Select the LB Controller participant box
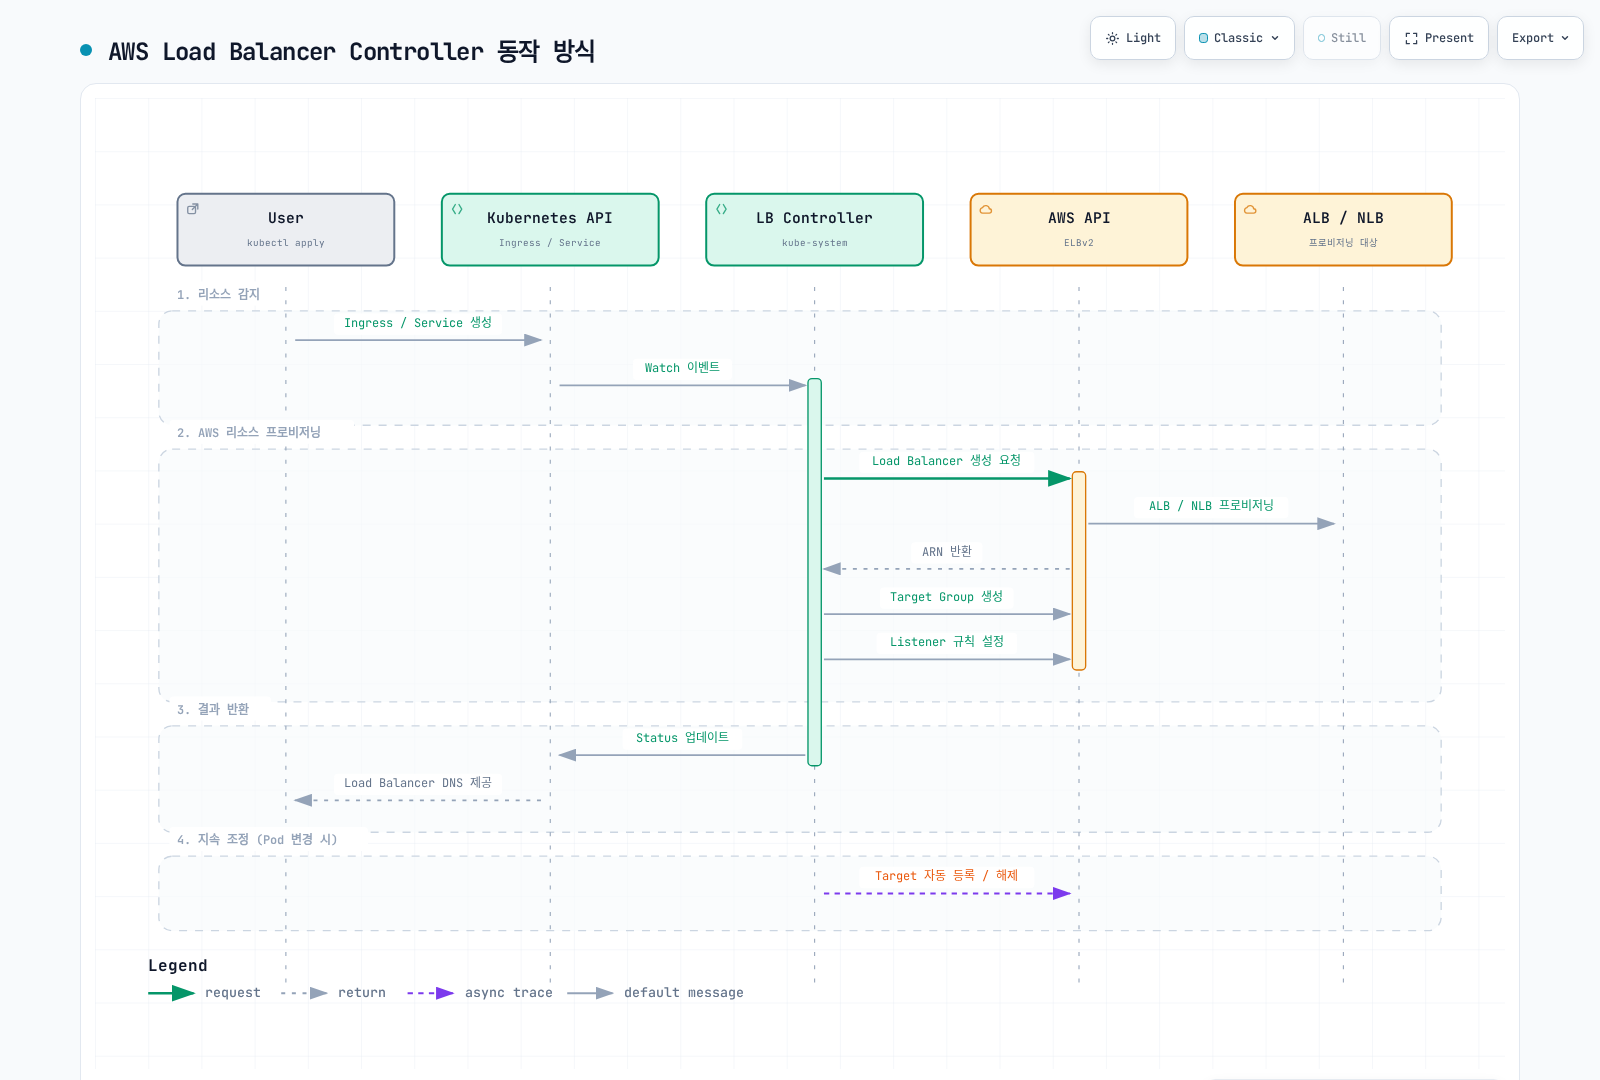Image resolution: width=1600 pixels, height=1080 pixels. 814,230
